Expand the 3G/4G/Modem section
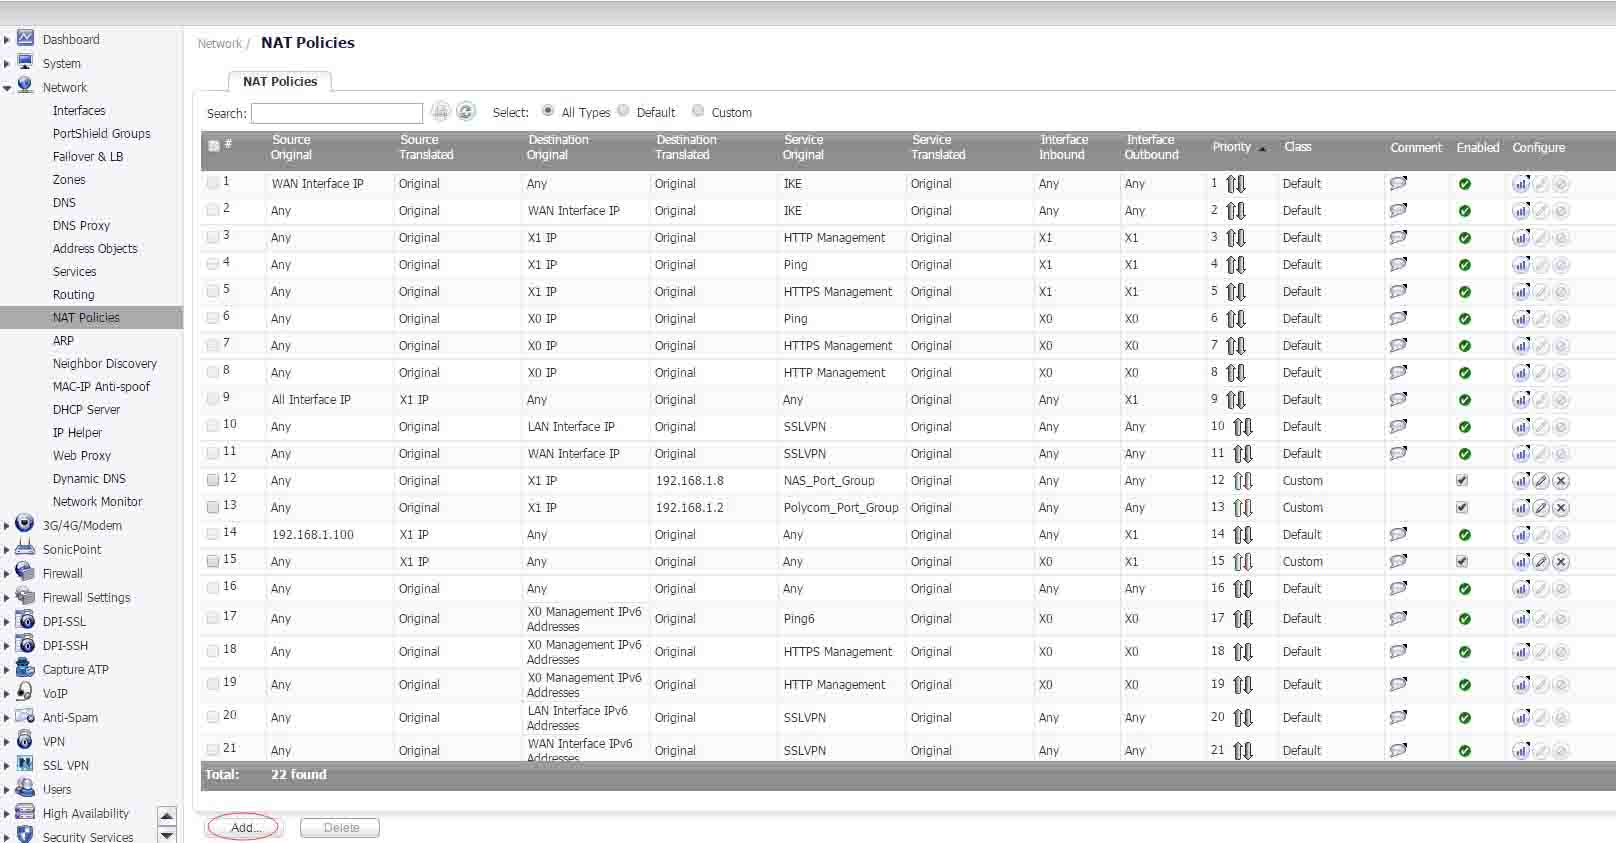The height and width of the screenshot is (843, 1616). pyautogui.click(x=7, y=526)
